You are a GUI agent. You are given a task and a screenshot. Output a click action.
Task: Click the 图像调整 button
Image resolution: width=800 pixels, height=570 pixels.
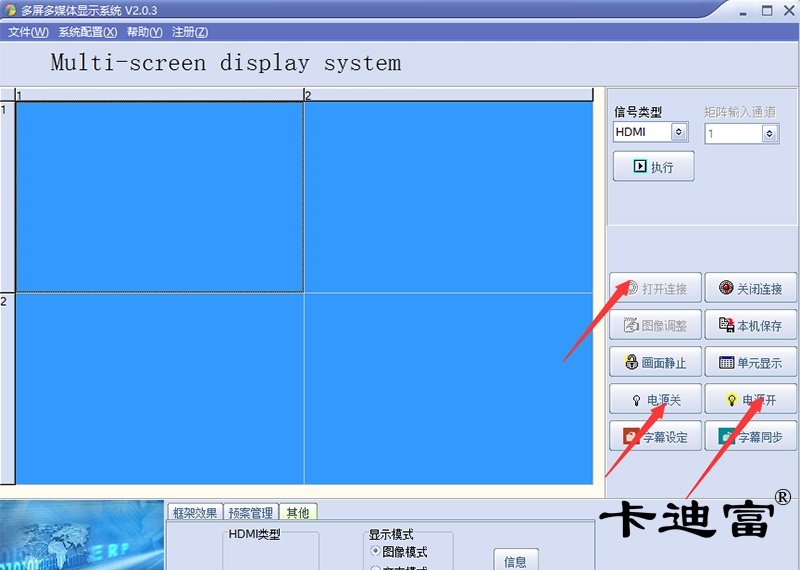pos(656,325)
